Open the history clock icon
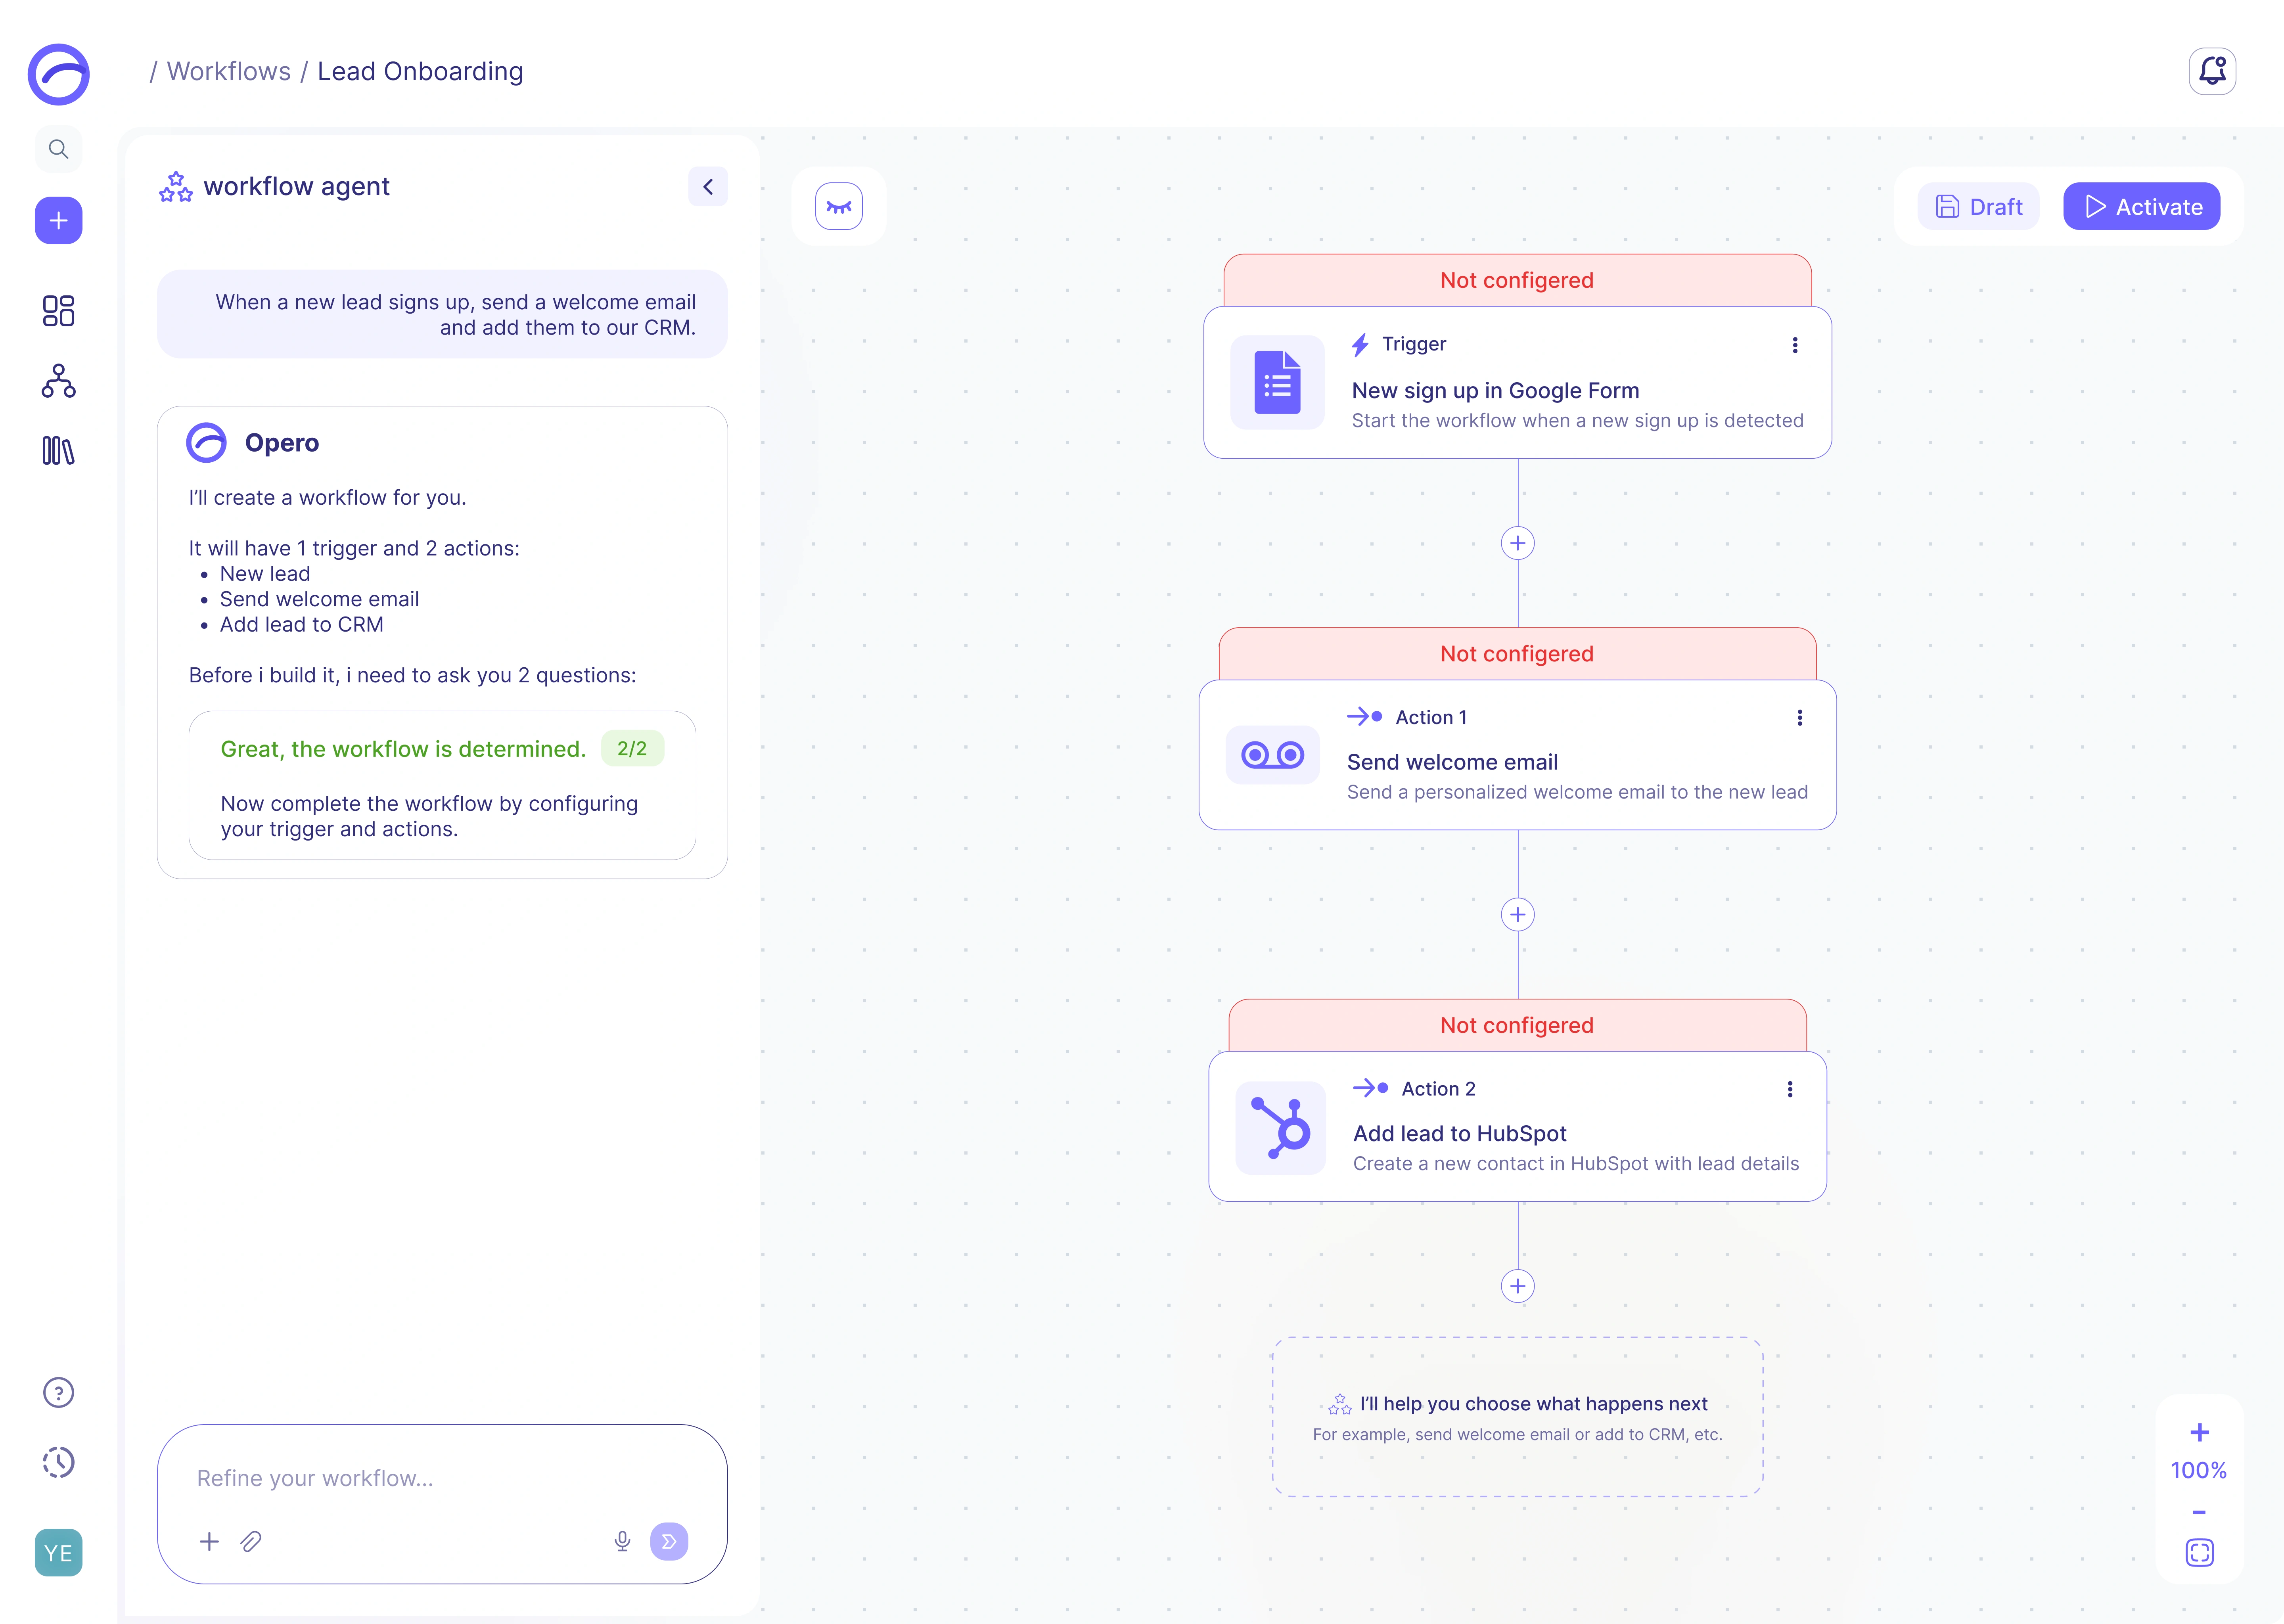 [58, 1462]
